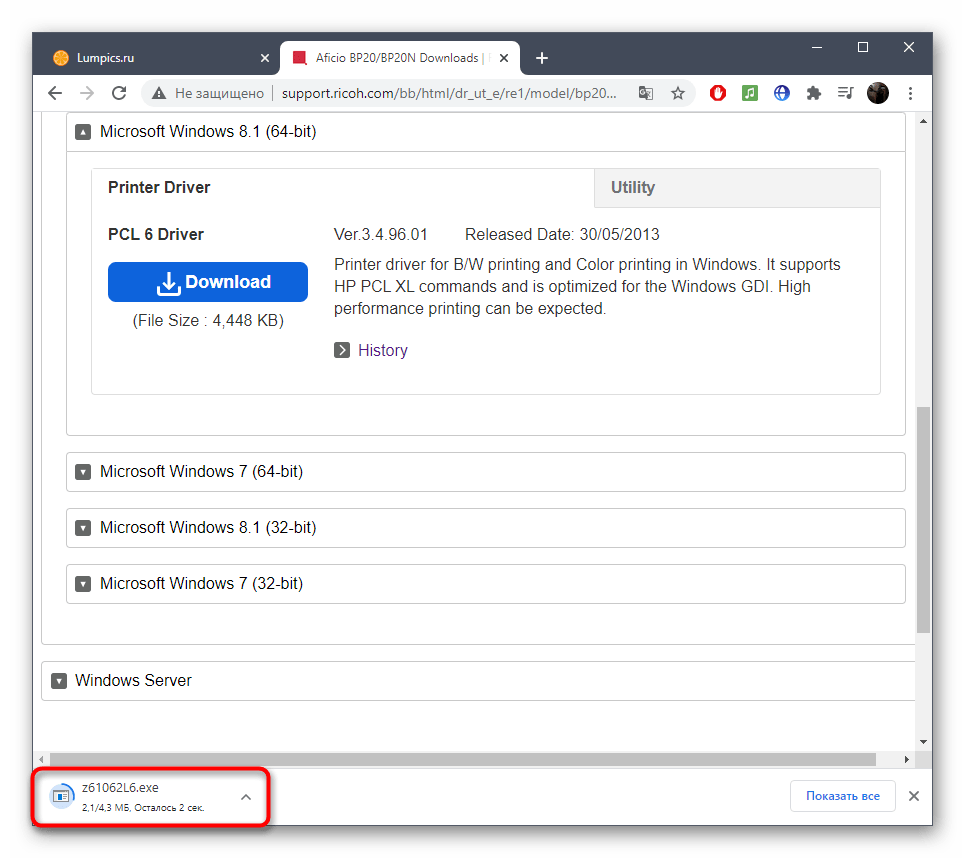Click the 'Ver.3.4.96.01' version text
The width and height of the screenshot is (965, 858).
[380, 235]
